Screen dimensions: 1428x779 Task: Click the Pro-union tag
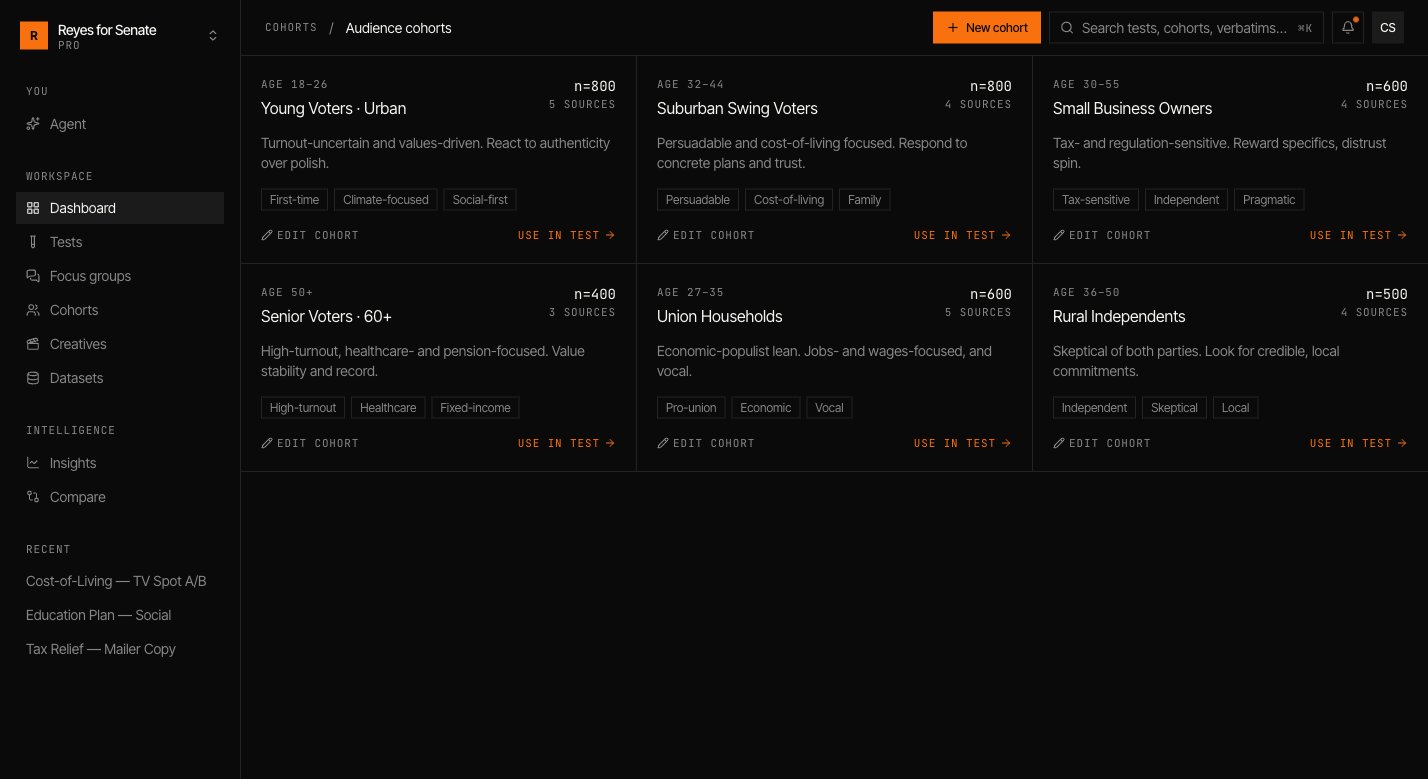point(691,408)
